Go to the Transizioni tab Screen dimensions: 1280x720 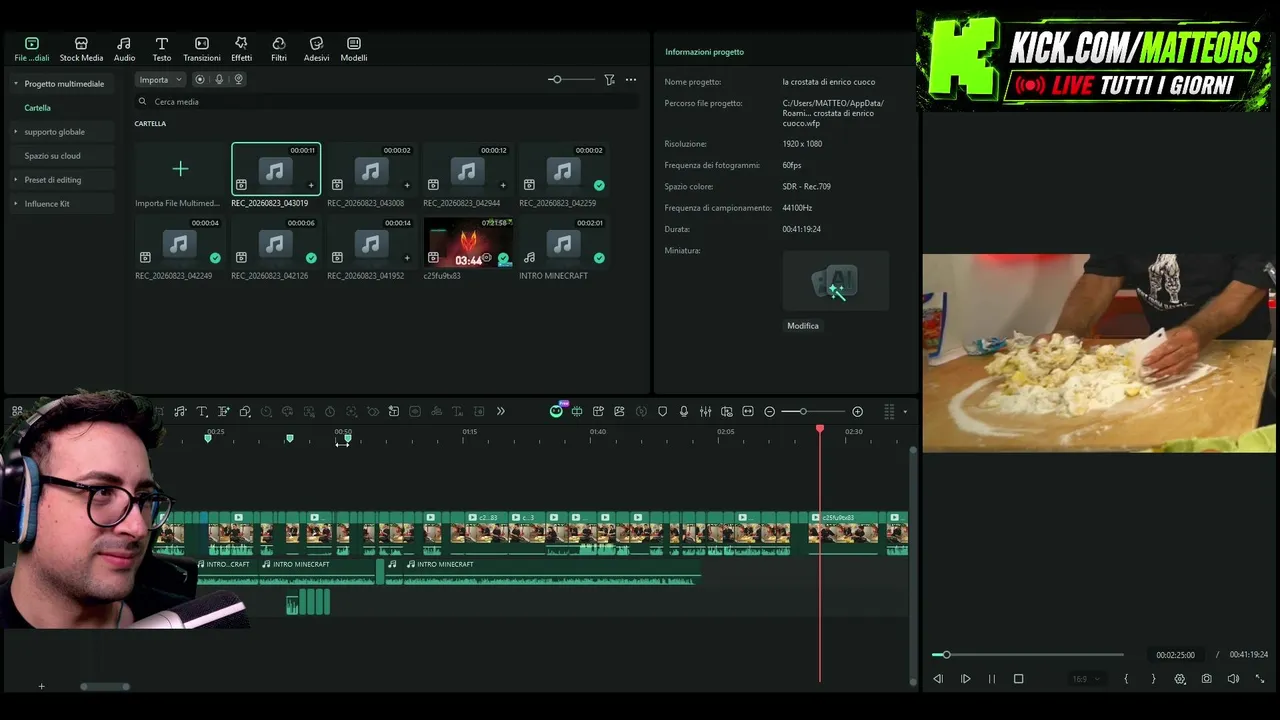click(x=202, y=49)
